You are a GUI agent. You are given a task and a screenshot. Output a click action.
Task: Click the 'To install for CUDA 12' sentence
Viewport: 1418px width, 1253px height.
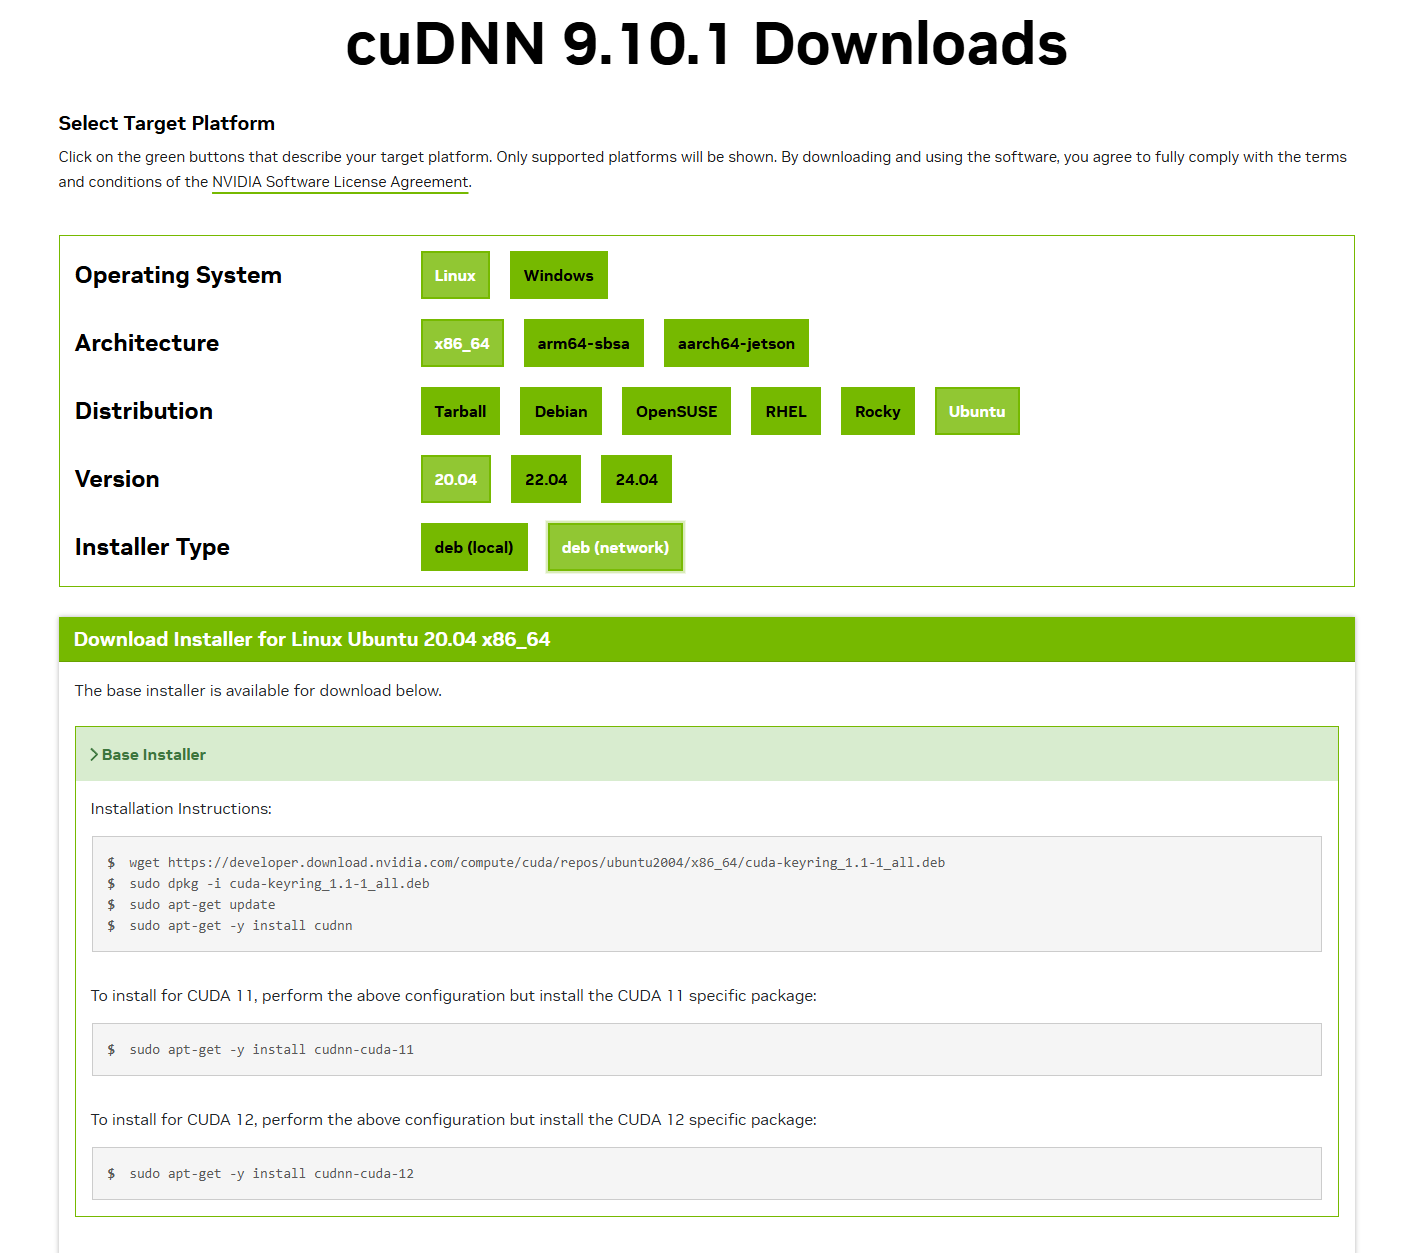click(454, 1119)
